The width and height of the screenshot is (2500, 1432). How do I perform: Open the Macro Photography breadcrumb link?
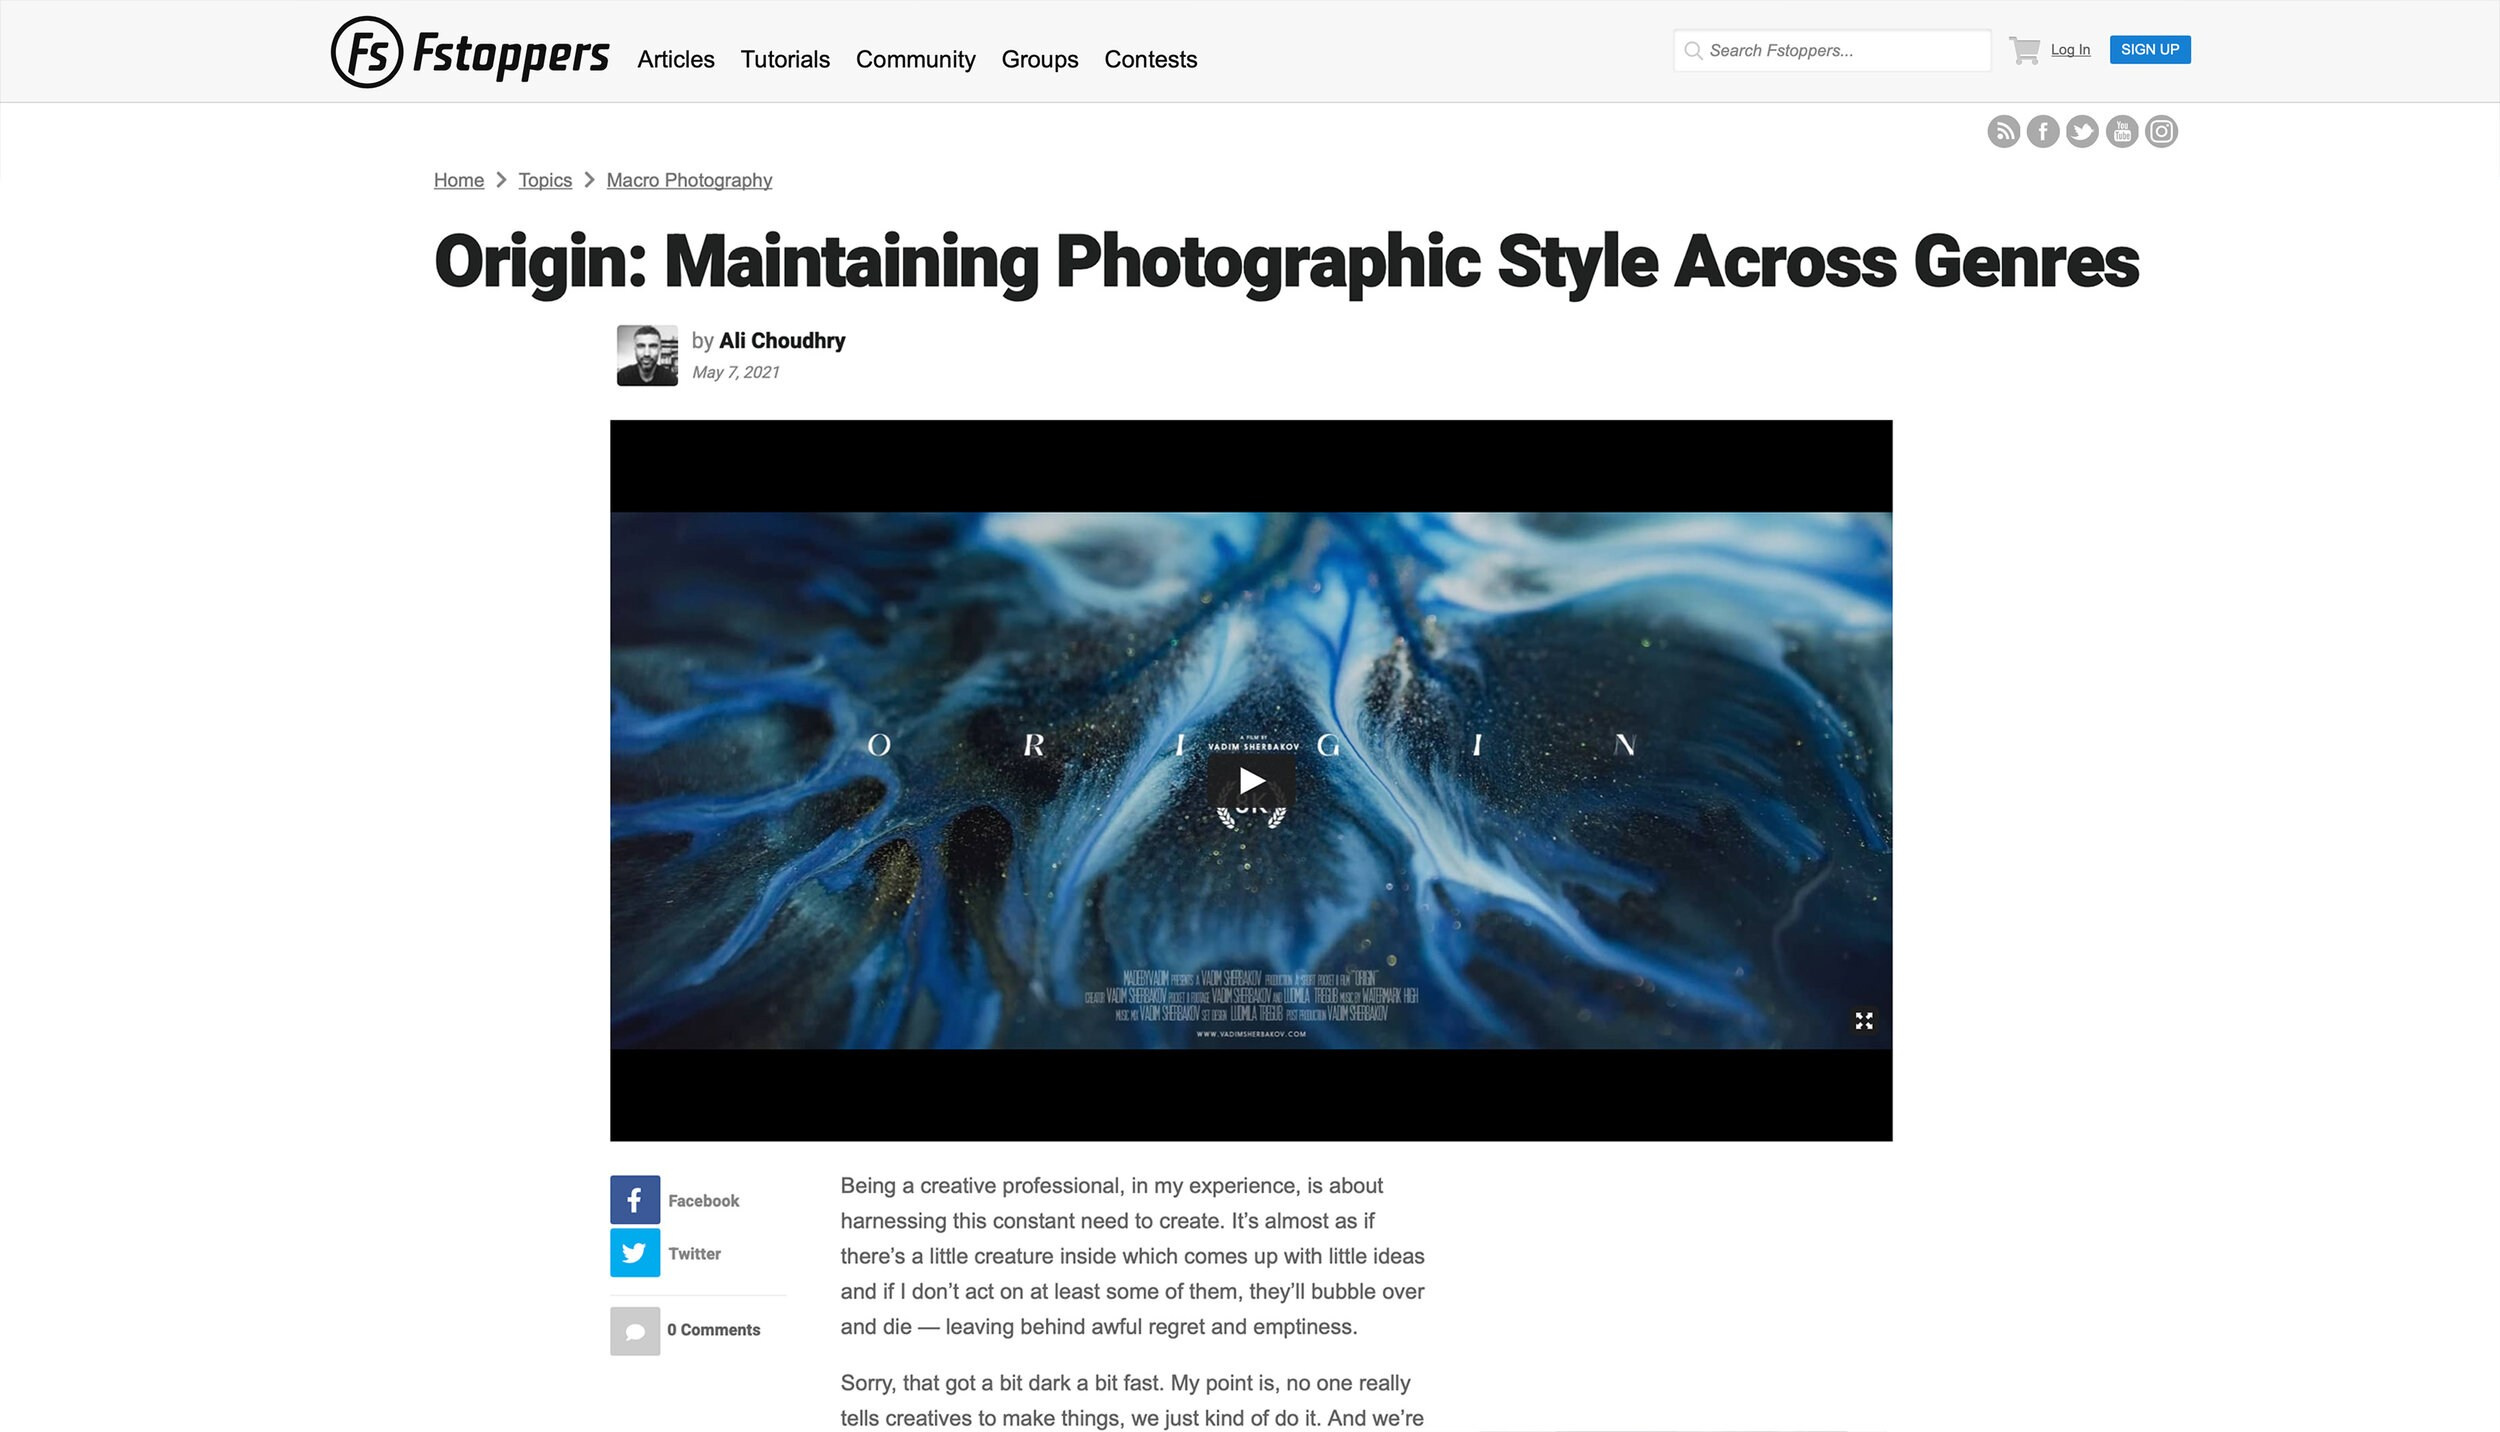(689, 180)
